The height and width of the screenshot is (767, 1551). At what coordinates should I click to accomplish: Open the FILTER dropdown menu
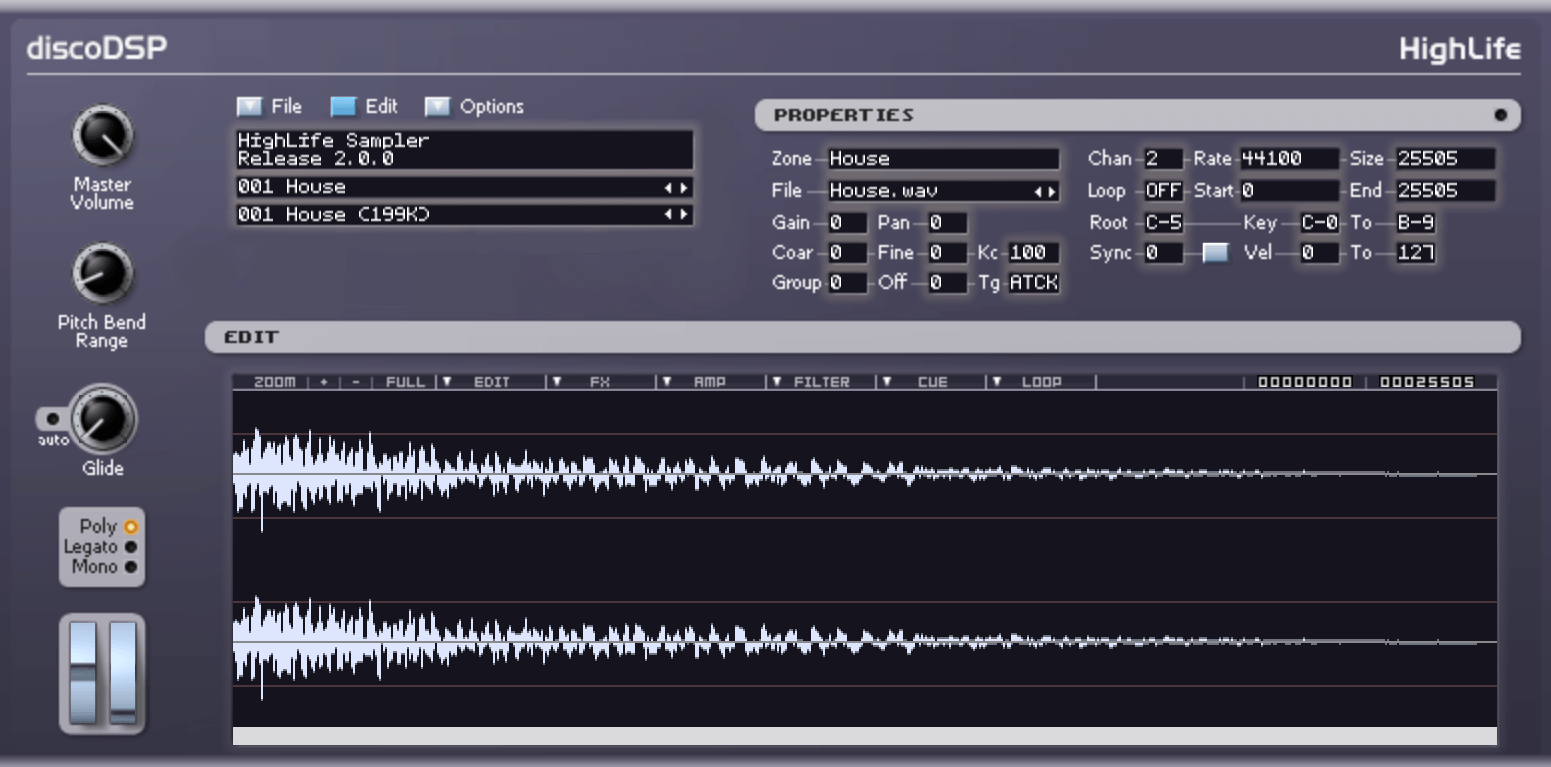(820, 382)
